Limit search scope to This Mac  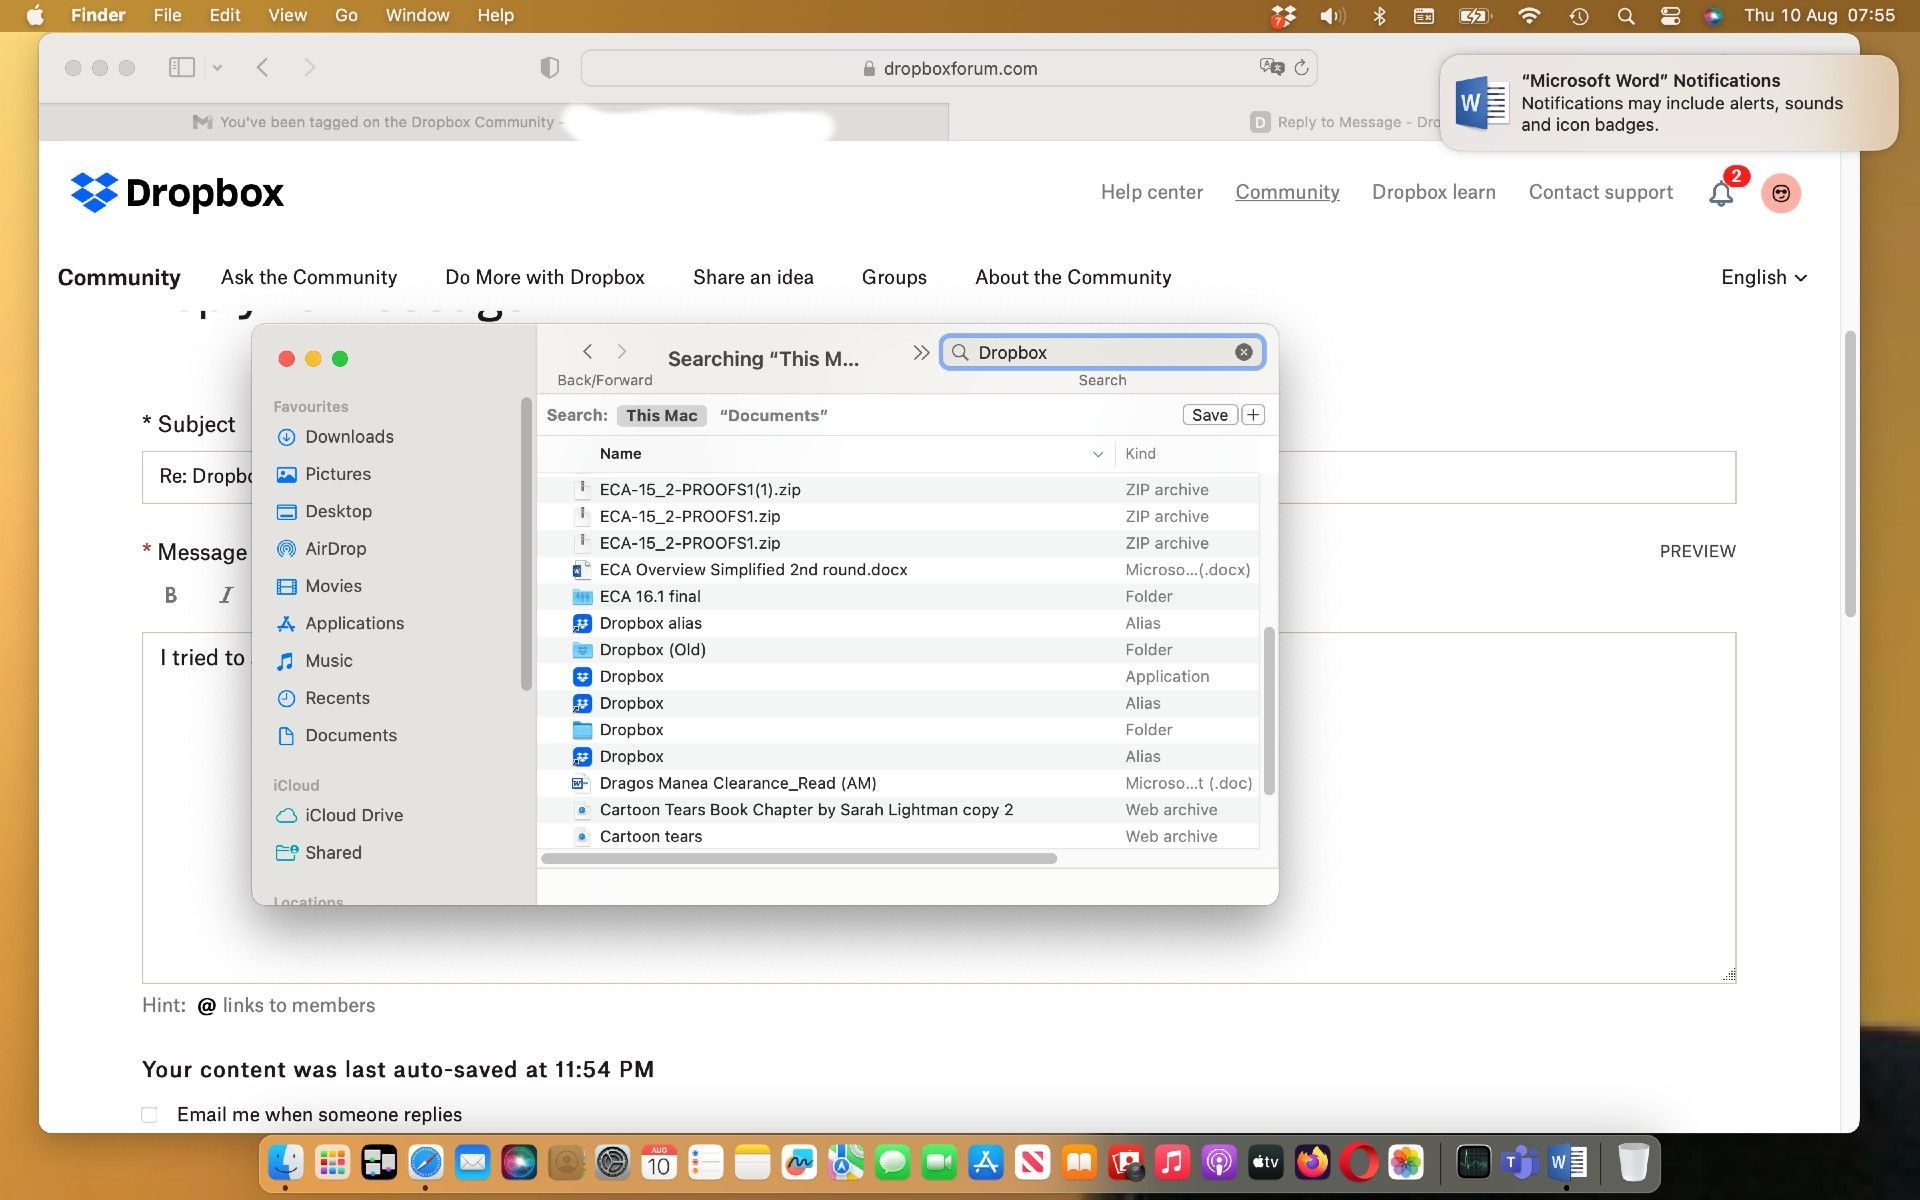tap(661, 415)
